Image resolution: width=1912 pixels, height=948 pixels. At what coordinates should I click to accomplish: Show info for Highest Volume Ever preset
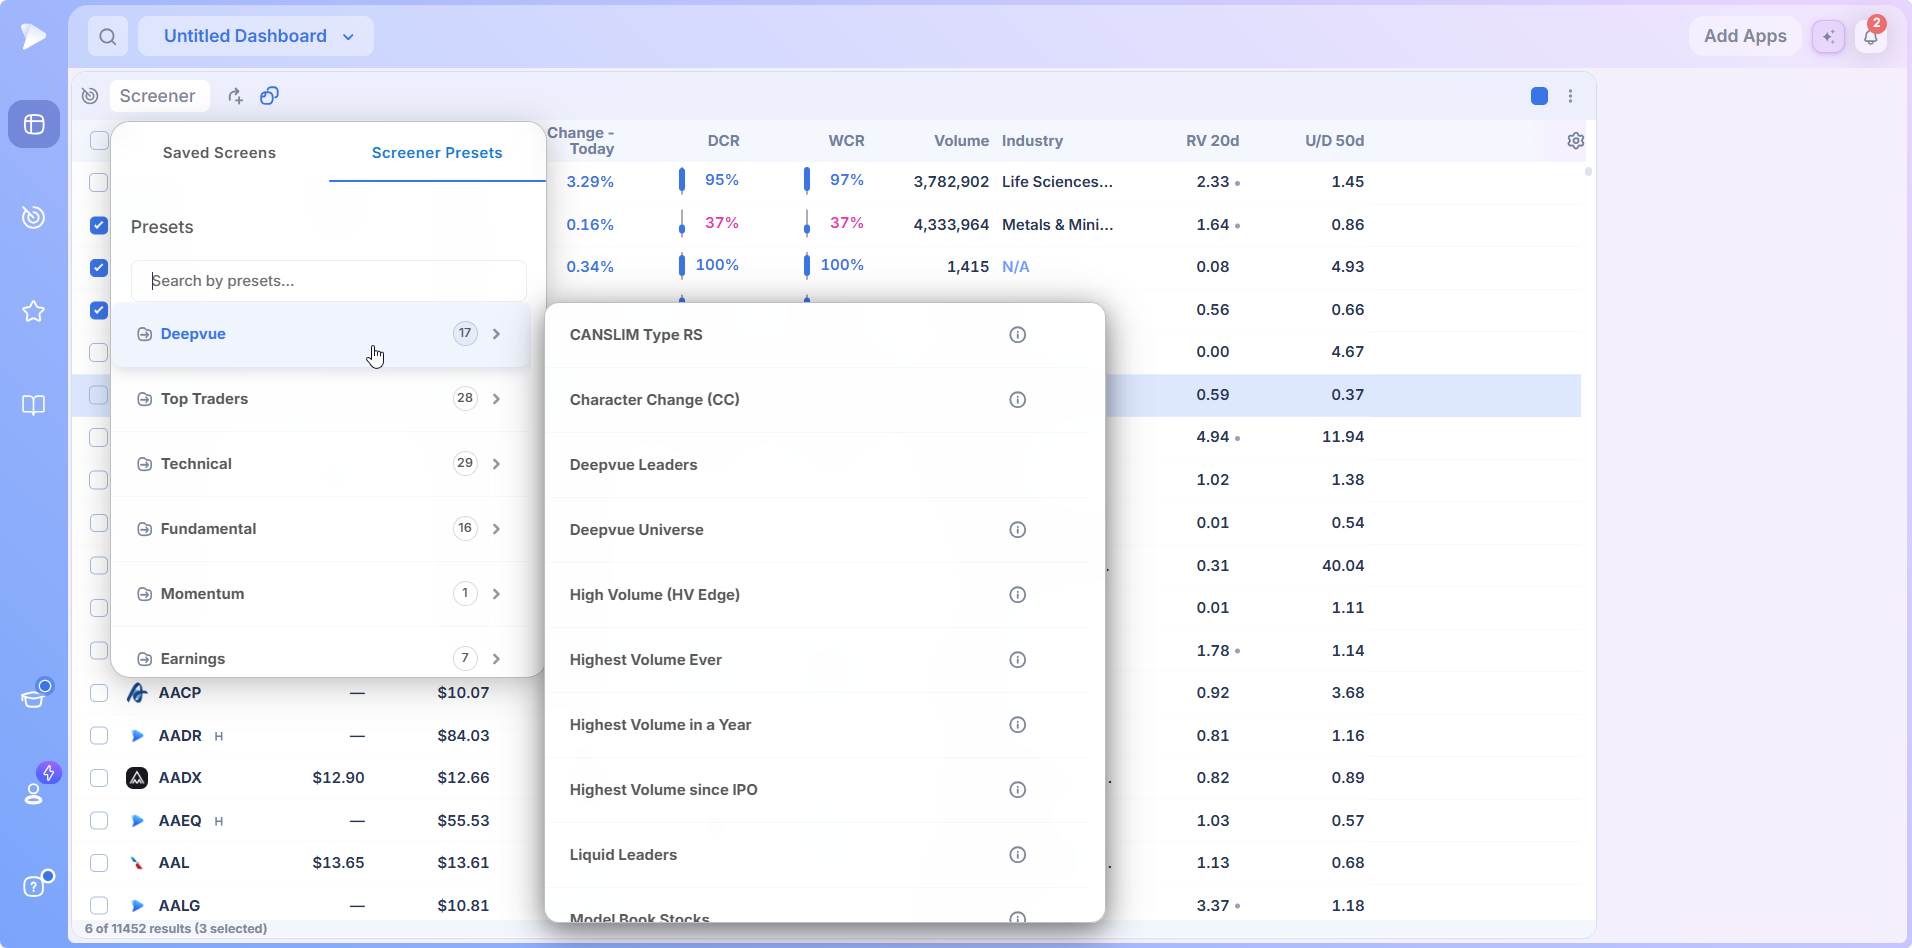pyautogui.click(x=1017, y=660)
